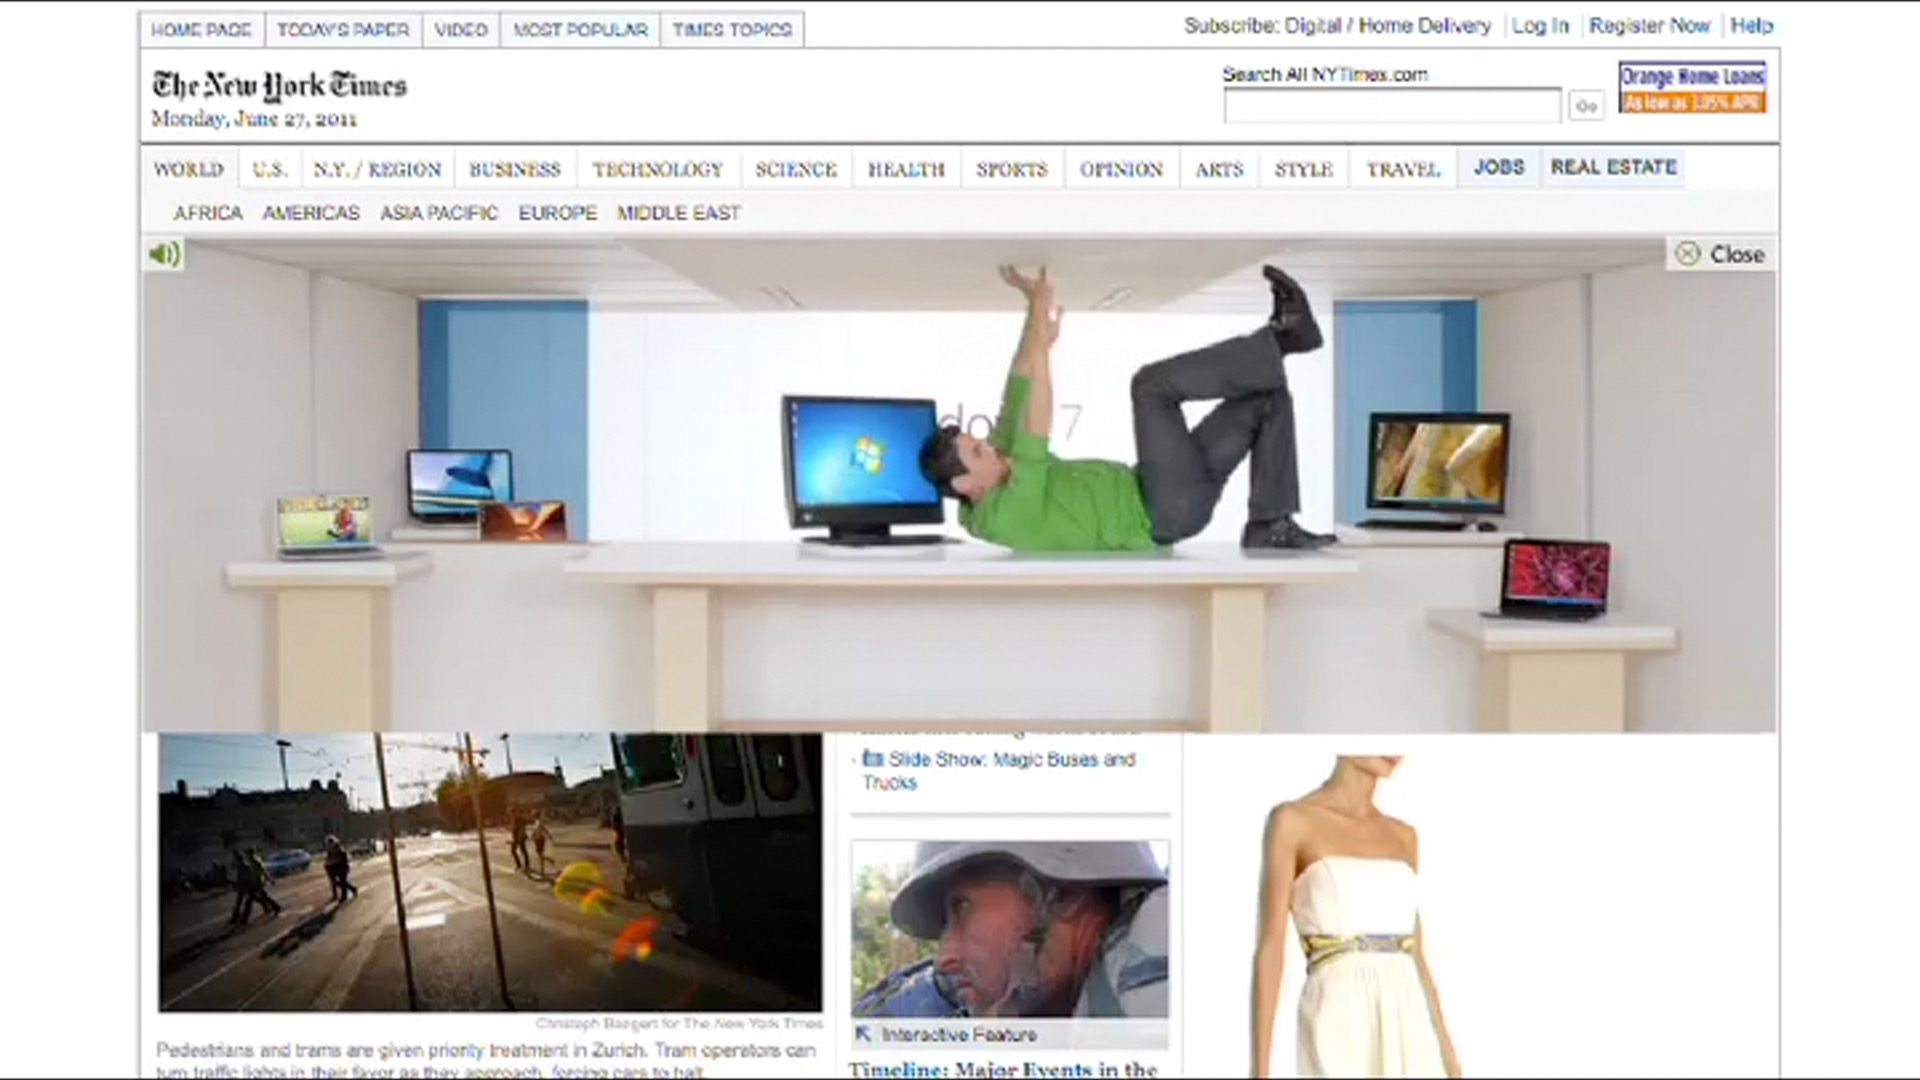Click the Orange Home Loans ad banner
The height and width of the screenshot is (1080, 1920).
click(1692, 88)
